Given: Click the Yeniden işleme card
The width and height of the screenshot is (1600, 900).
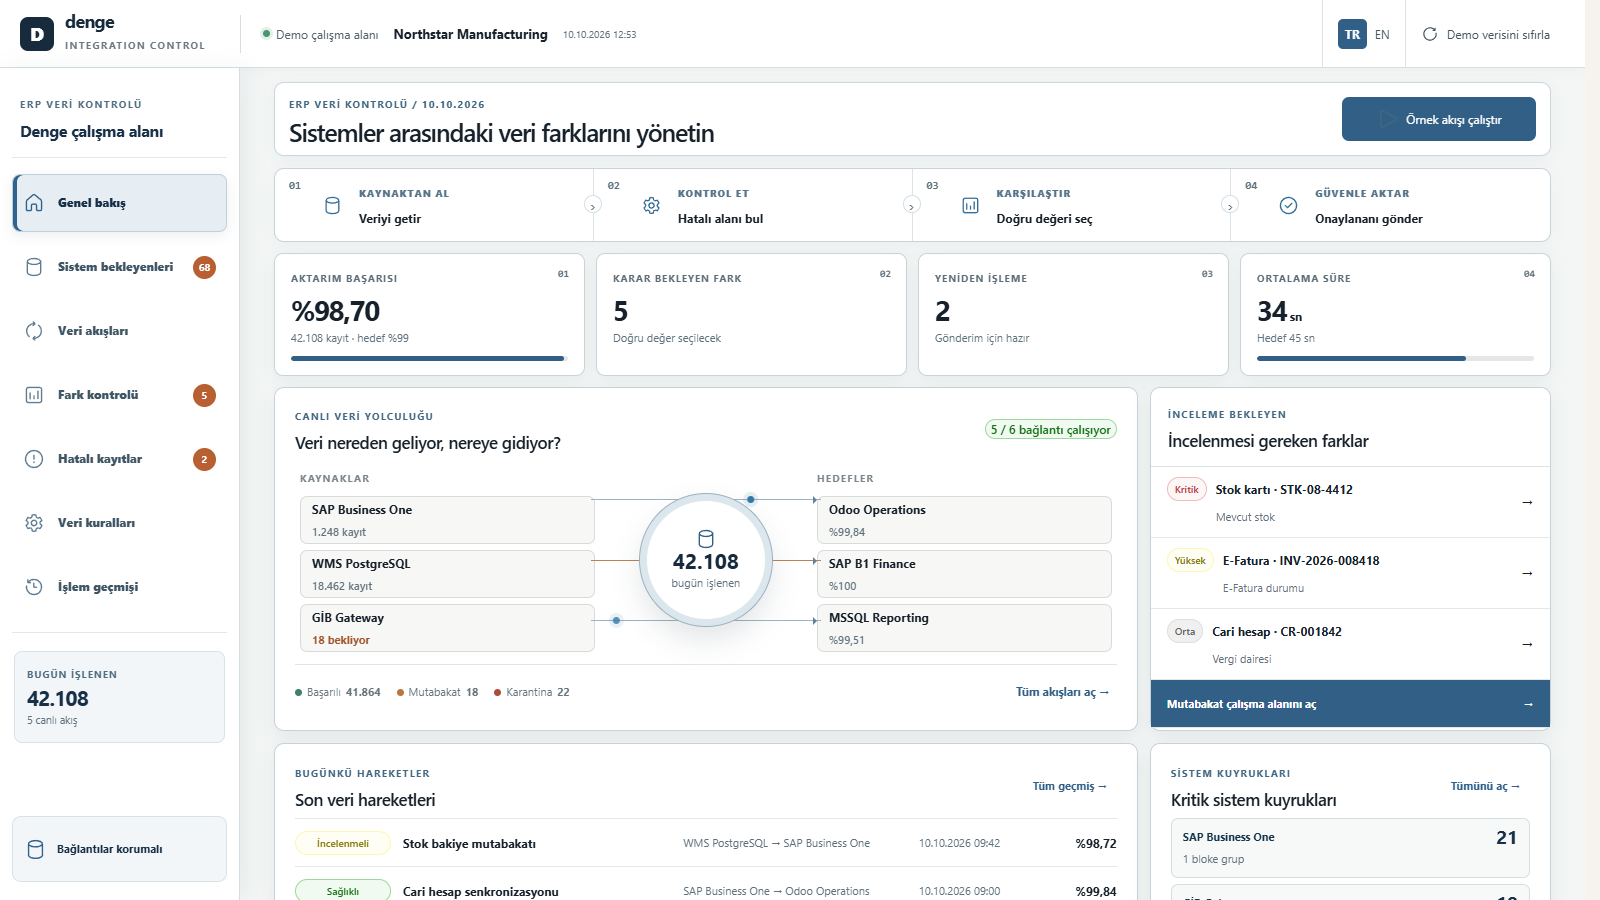Looking at the screenshot, I should (x=1073, y=315).
